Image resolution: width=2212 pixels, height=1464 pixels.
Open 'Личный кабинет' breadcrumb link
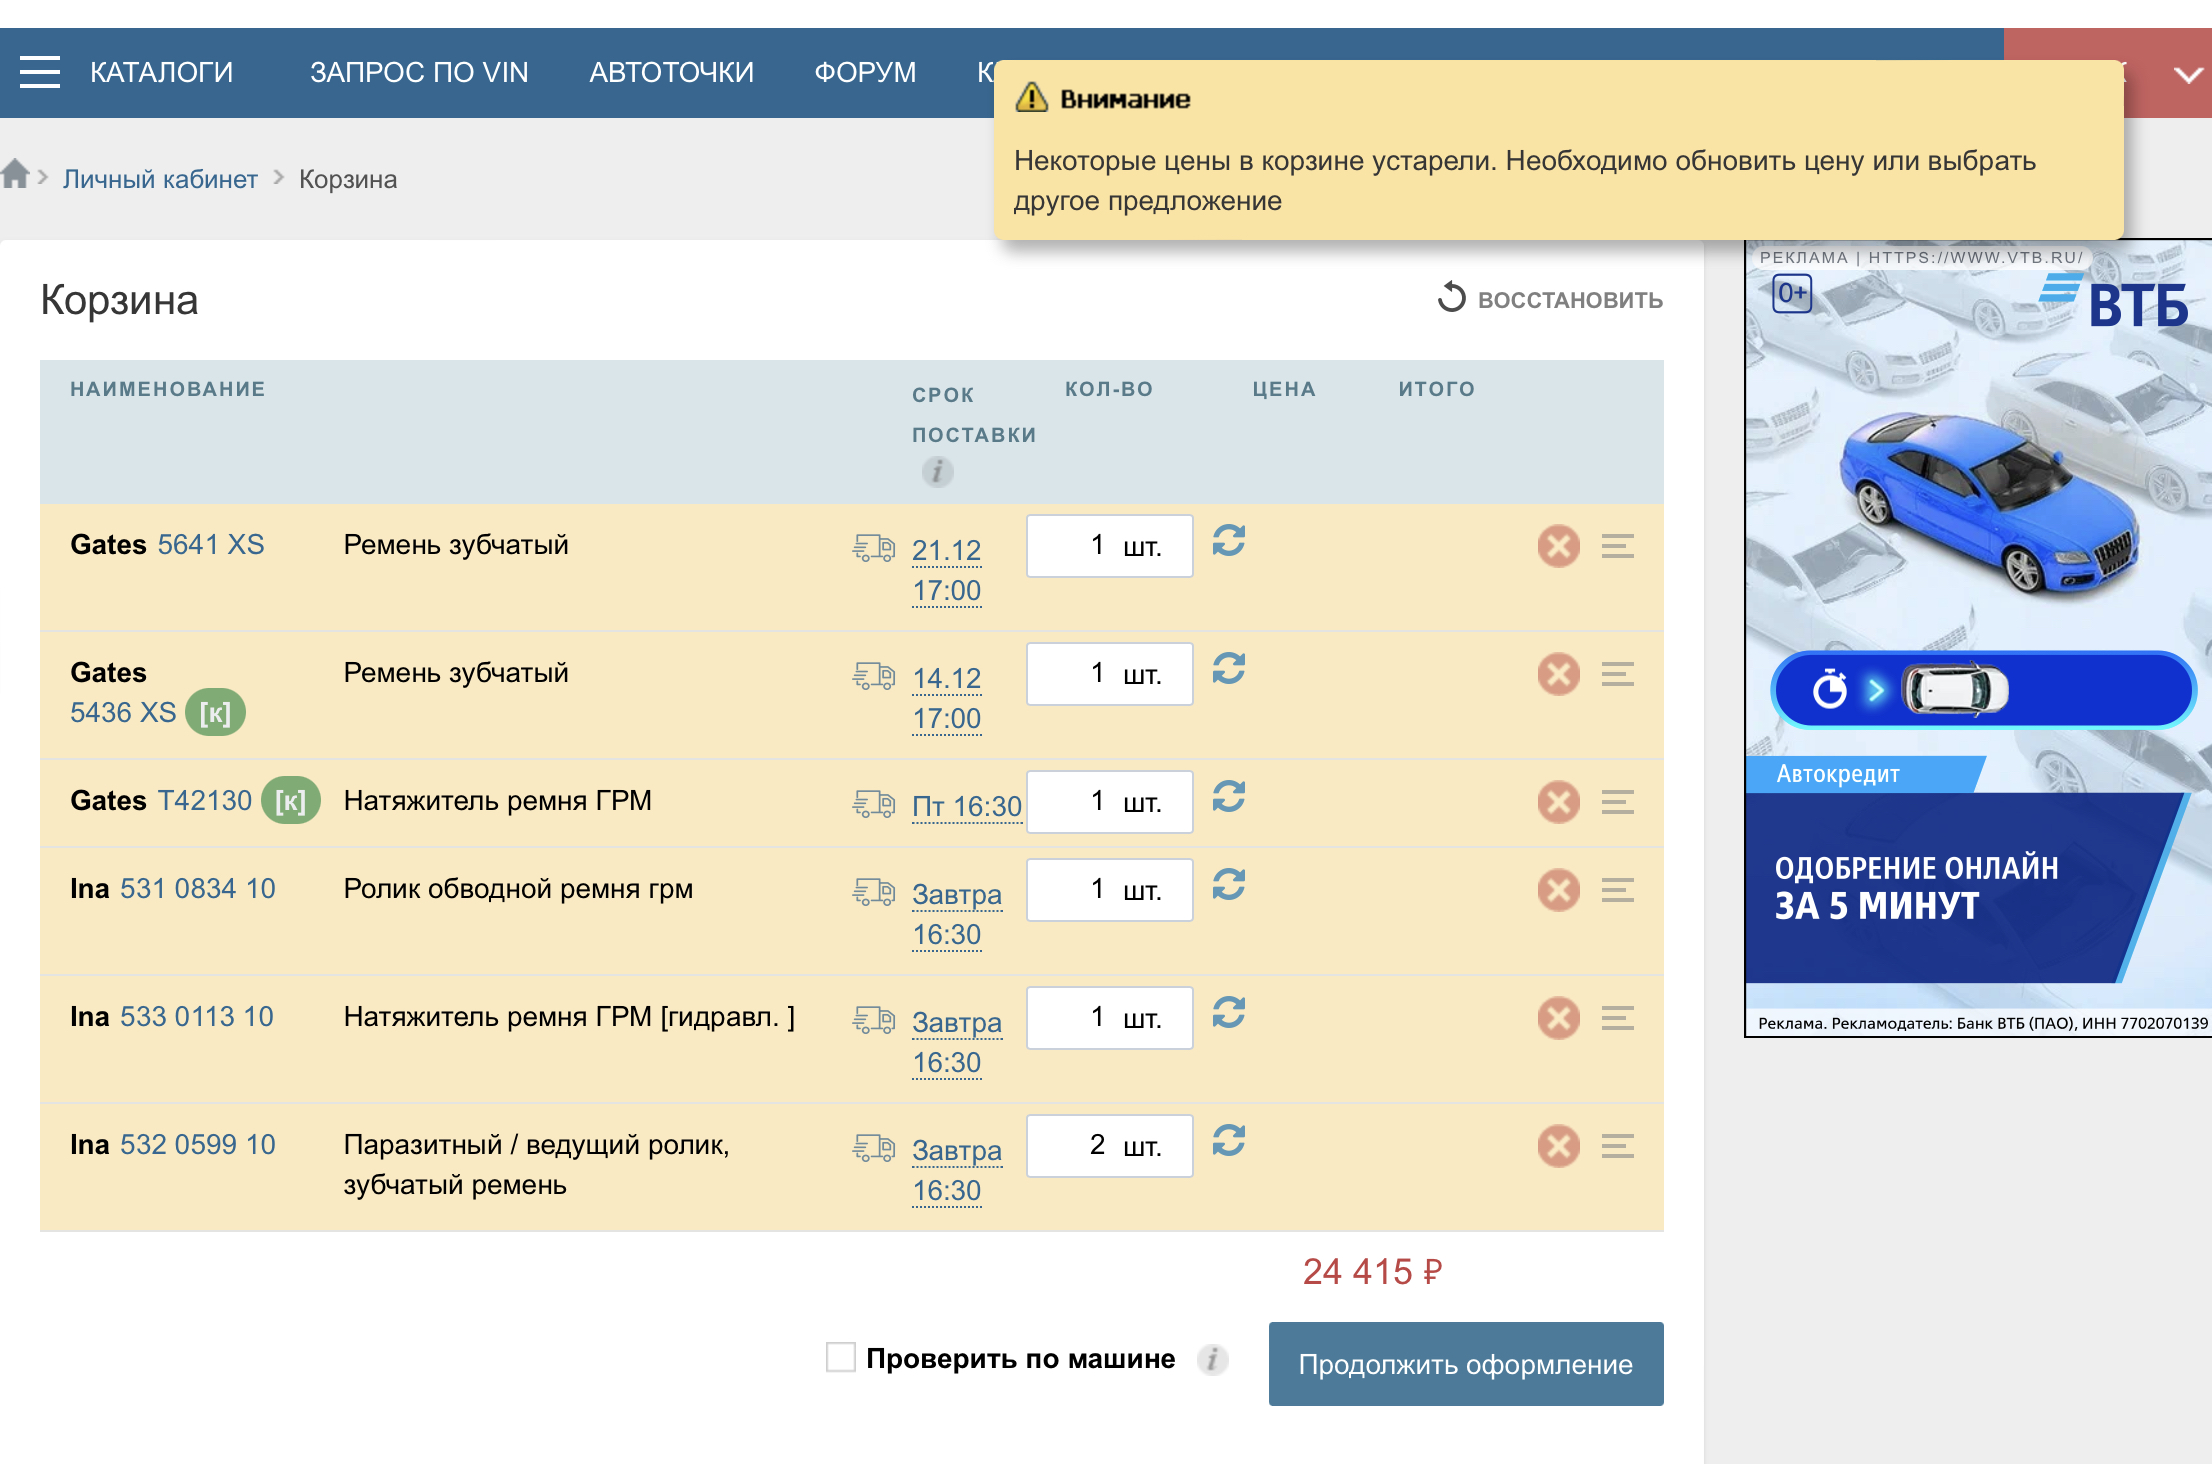pyautogui.click(x=160, y=179)
